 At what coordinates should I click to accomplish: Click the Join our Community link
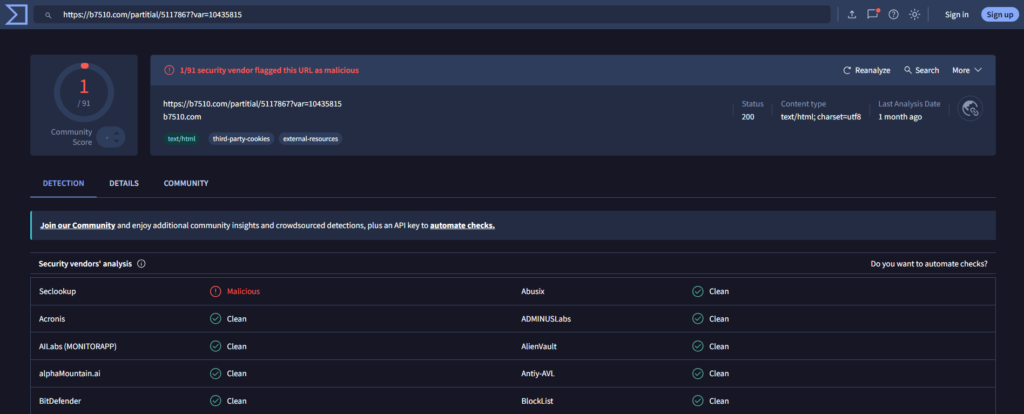pyautogui.click(x=78, y=225)
